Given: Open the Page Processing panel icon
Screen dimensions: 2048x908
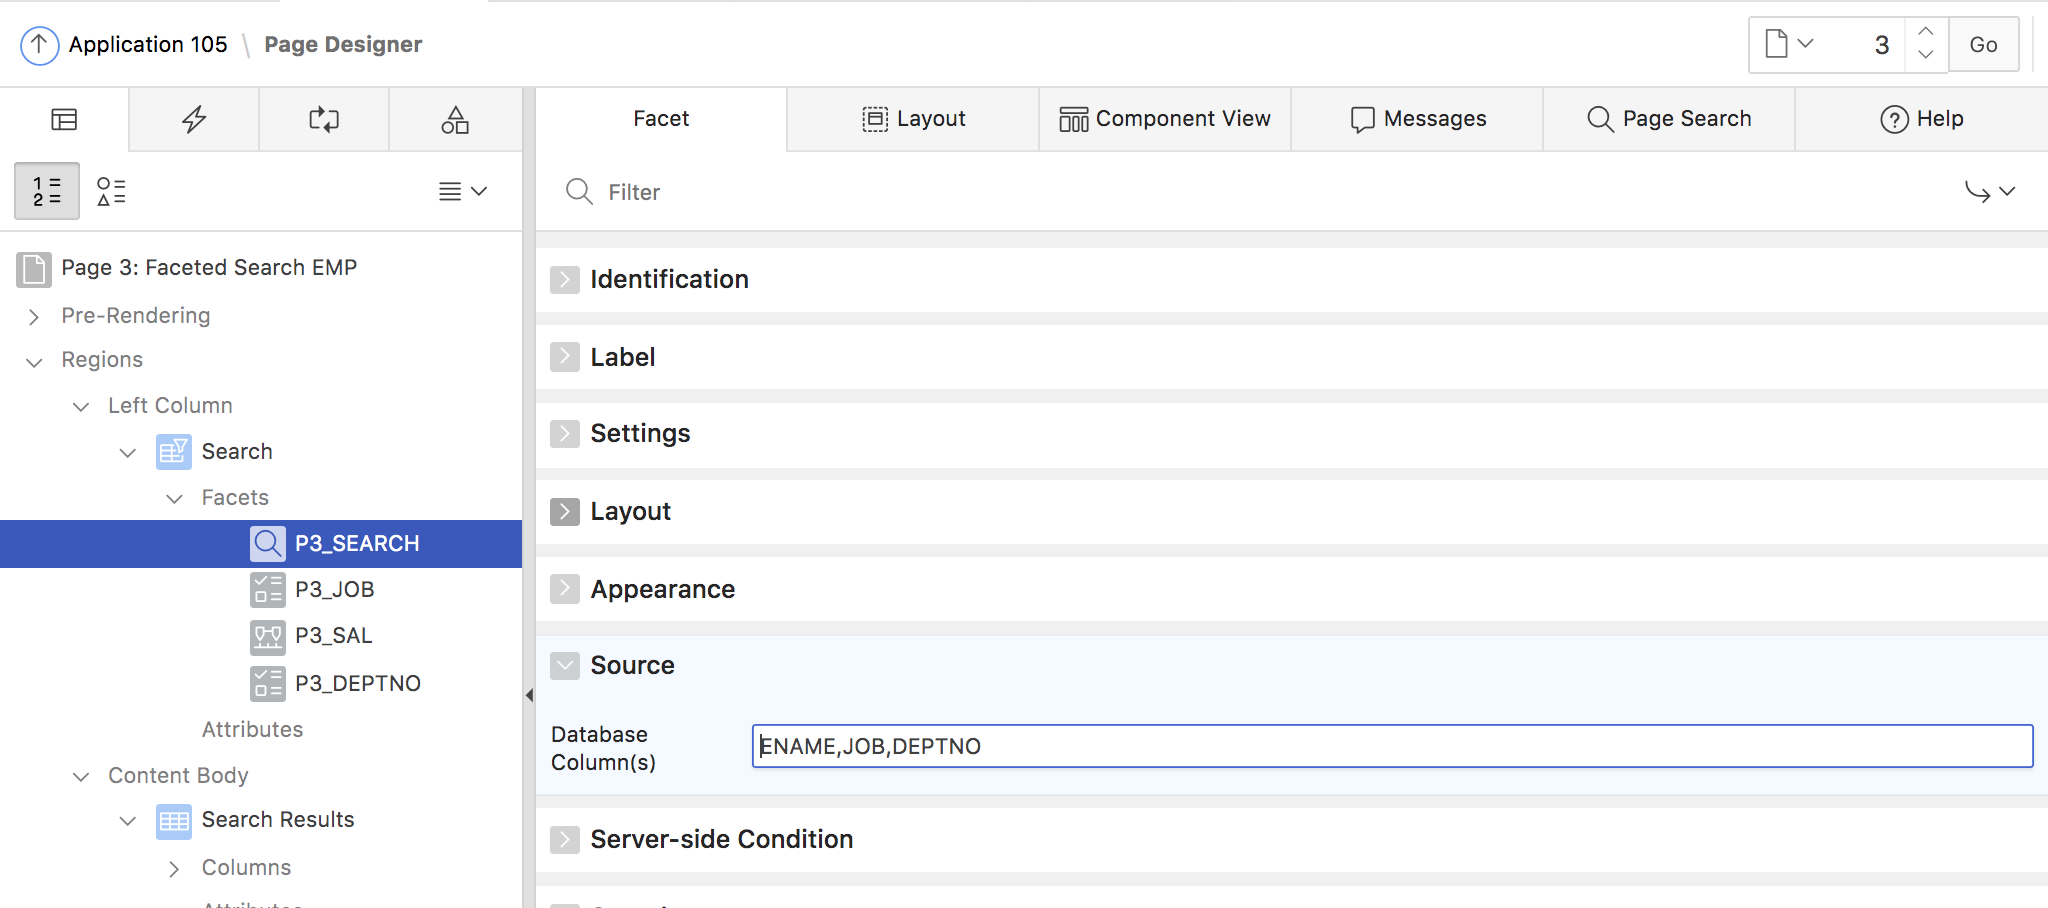Looking at the screenshot, I should point(323,119).
